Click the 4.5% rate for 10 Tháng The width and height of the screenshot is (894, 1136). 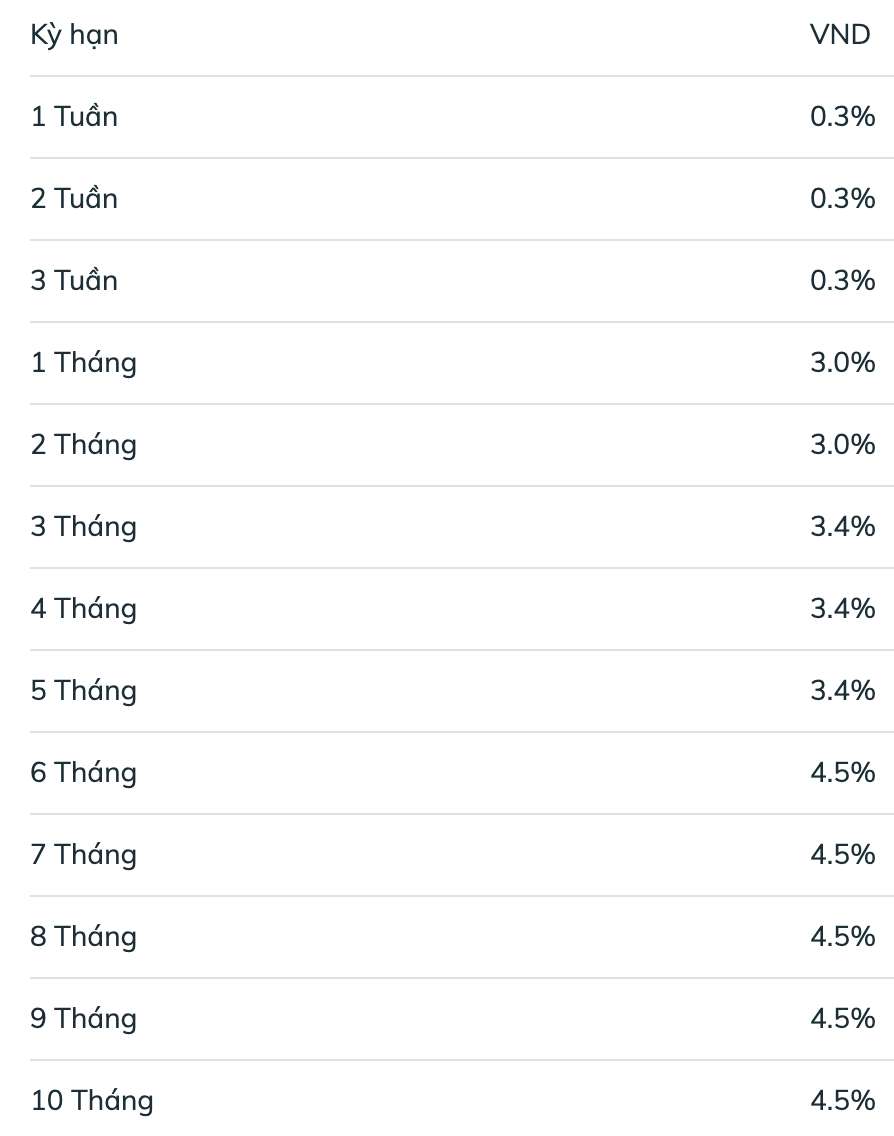[x=842, y=1101]
